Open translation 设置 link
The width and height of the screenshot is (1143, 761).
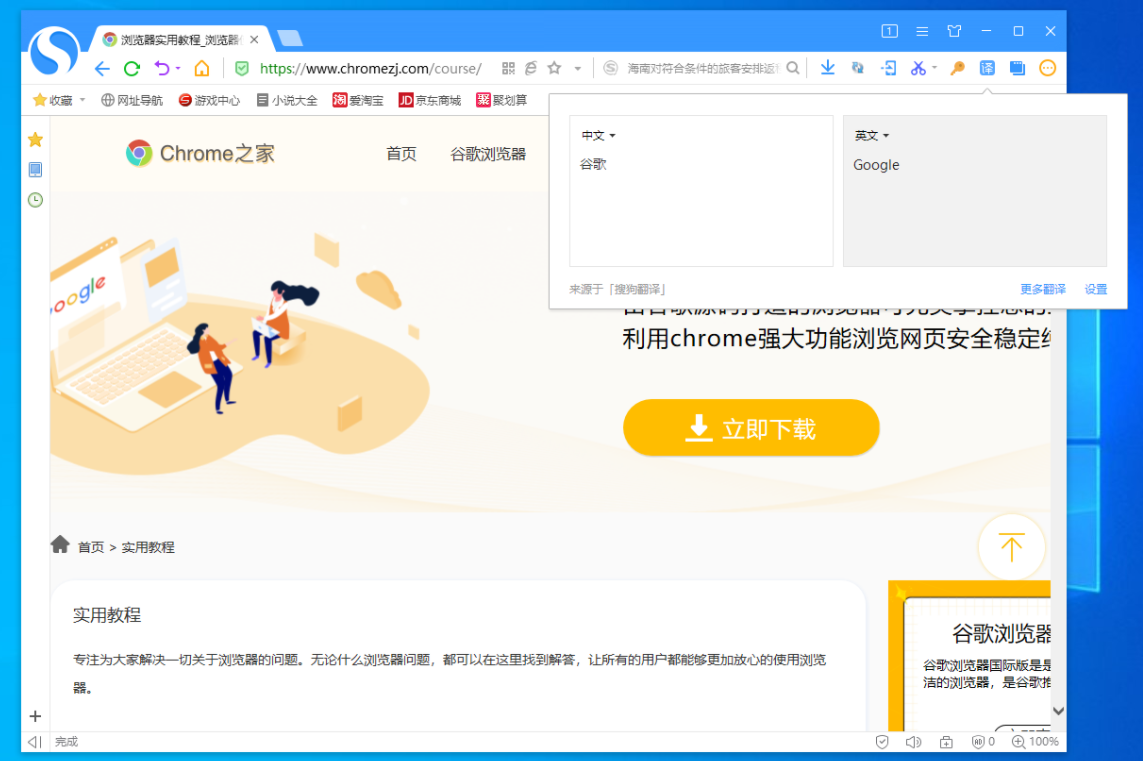pyautogui.click(x=1096, y=289)
